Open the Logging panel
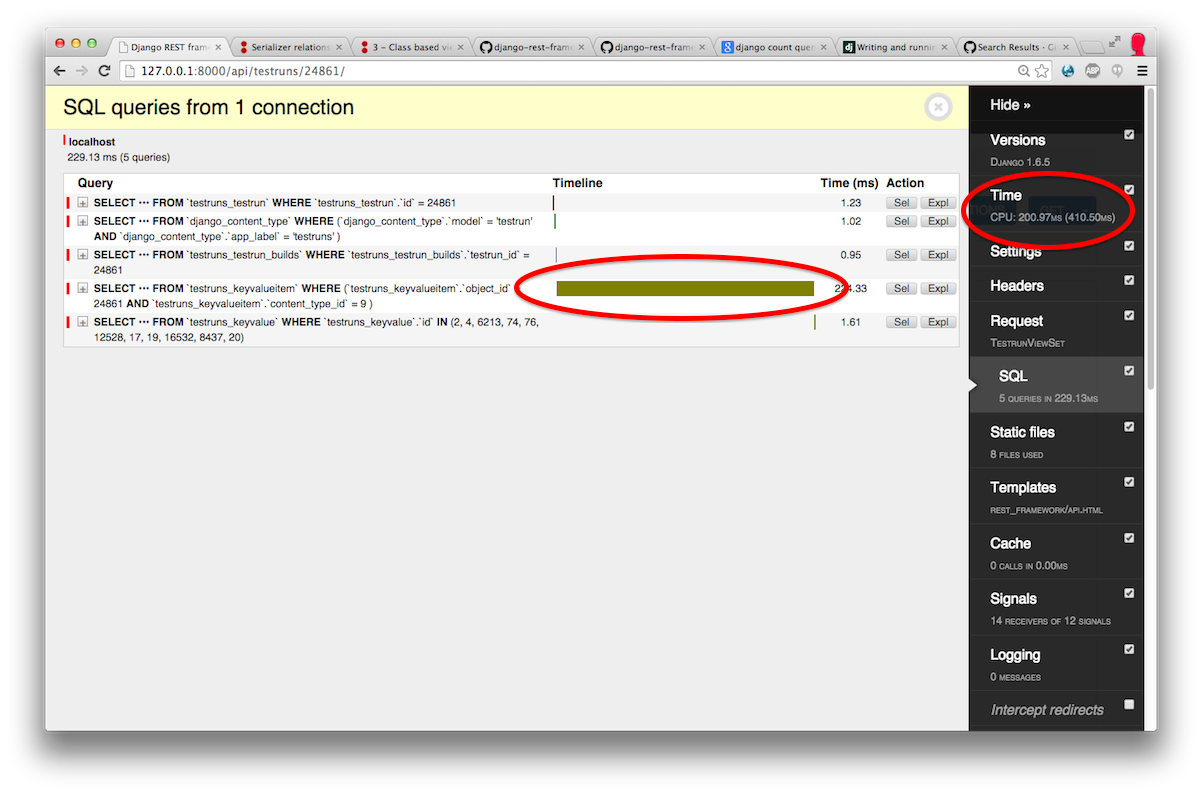Image resolution: width=1202 pixels, height=794 pixels. (x=1055, y=663)
